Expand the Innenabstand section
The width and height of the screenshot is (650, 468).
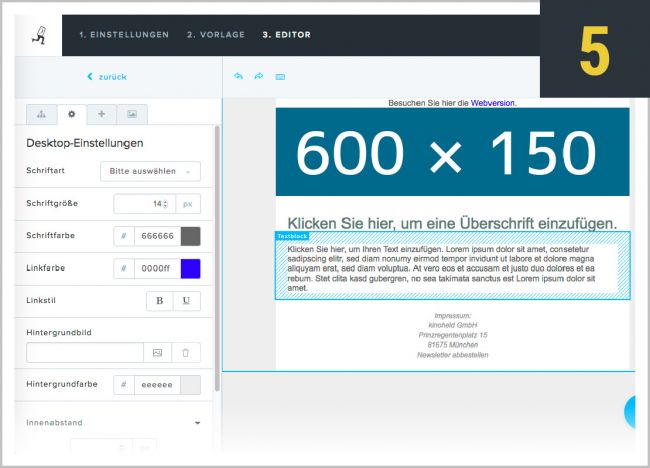198,423
